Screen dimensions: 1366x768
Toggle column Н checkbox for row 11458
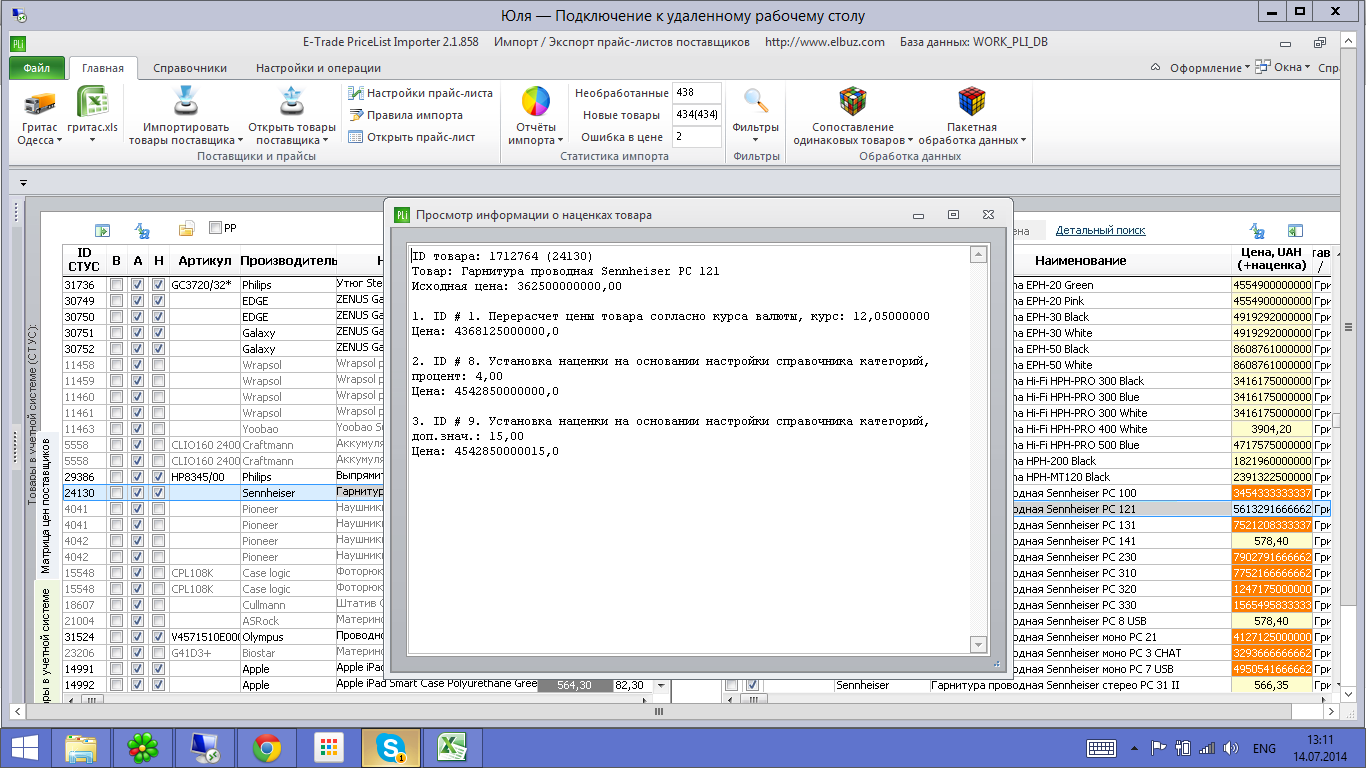coord(159,365)
